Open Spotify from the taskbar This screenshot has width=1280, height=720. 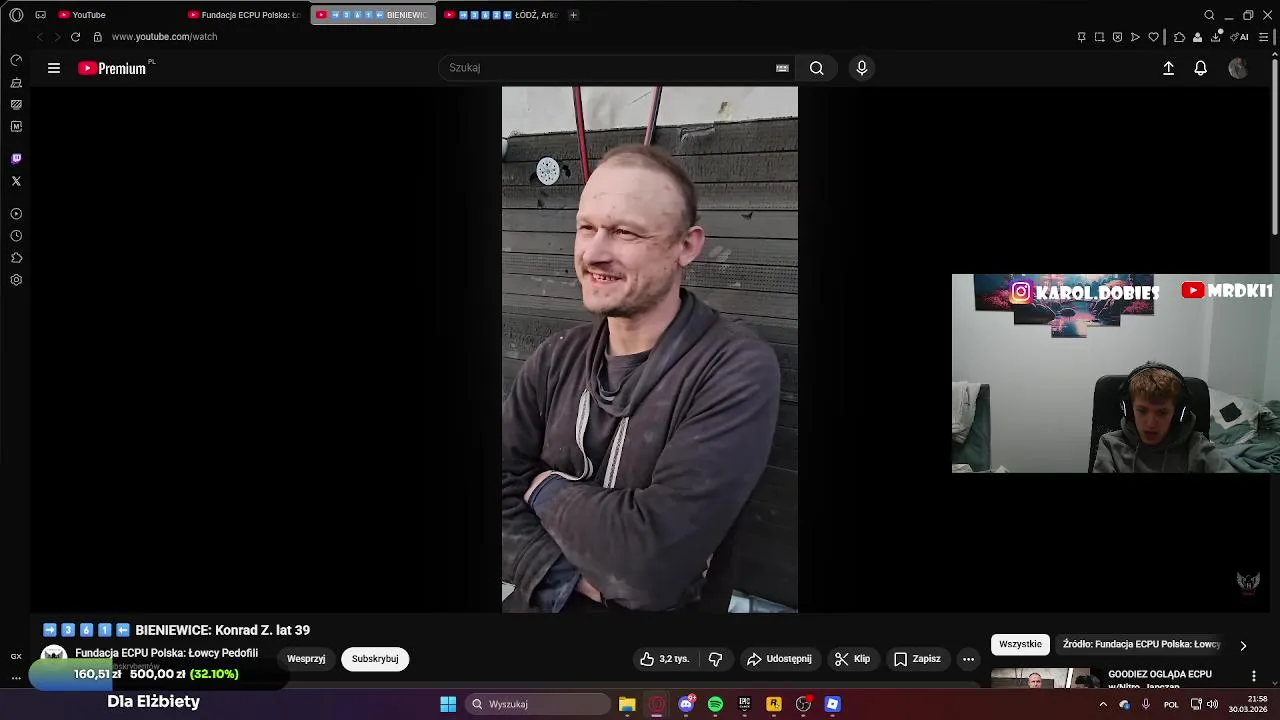coord(715,704)
